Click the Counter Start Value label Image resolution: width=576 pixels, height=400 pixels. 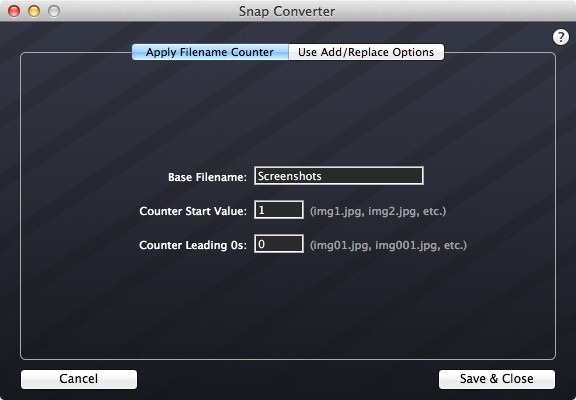click(193, 211)
